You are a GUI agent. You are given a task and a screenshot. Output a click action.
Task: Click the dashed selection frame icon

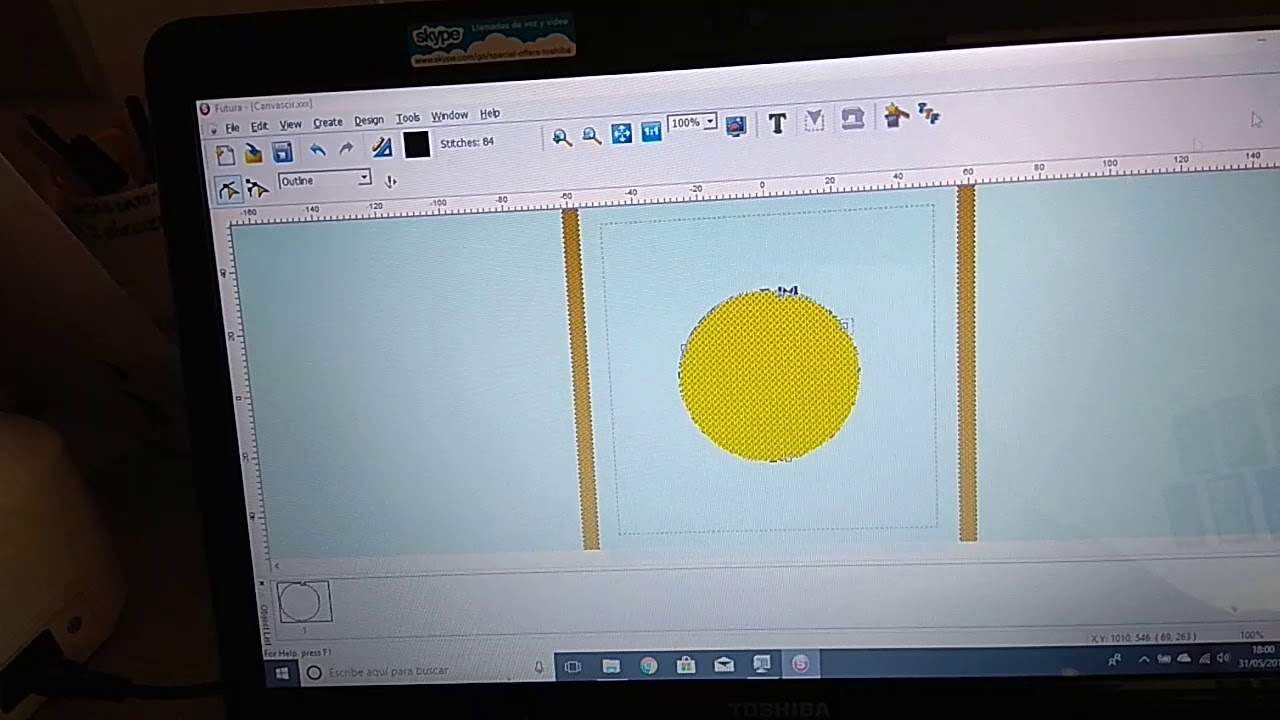[x=814, y=121]
